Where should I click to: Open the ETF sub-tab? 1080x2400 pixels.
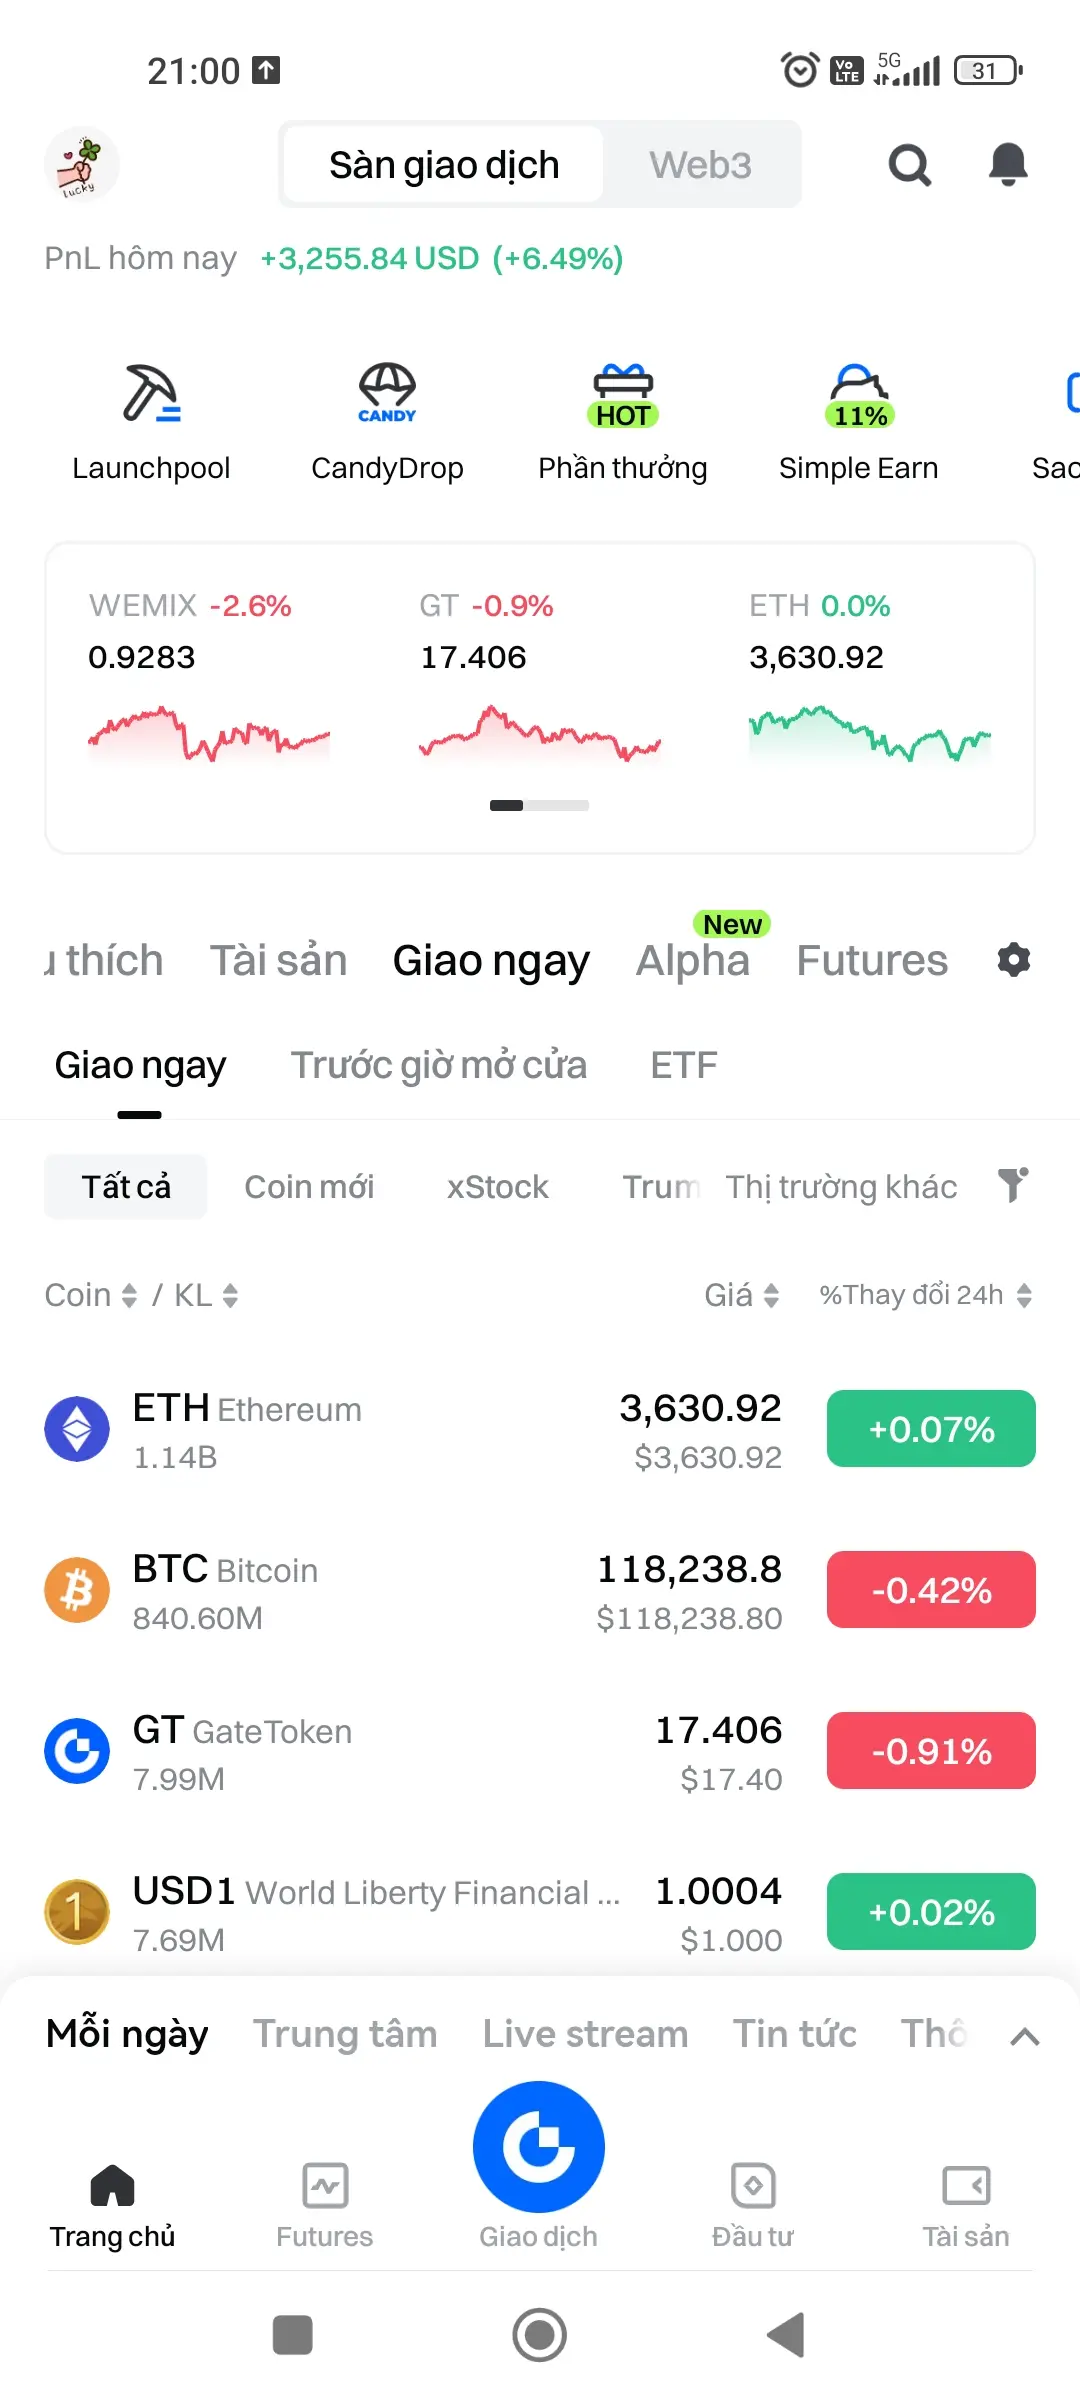pyautogui.click(x=684, y=1065)
